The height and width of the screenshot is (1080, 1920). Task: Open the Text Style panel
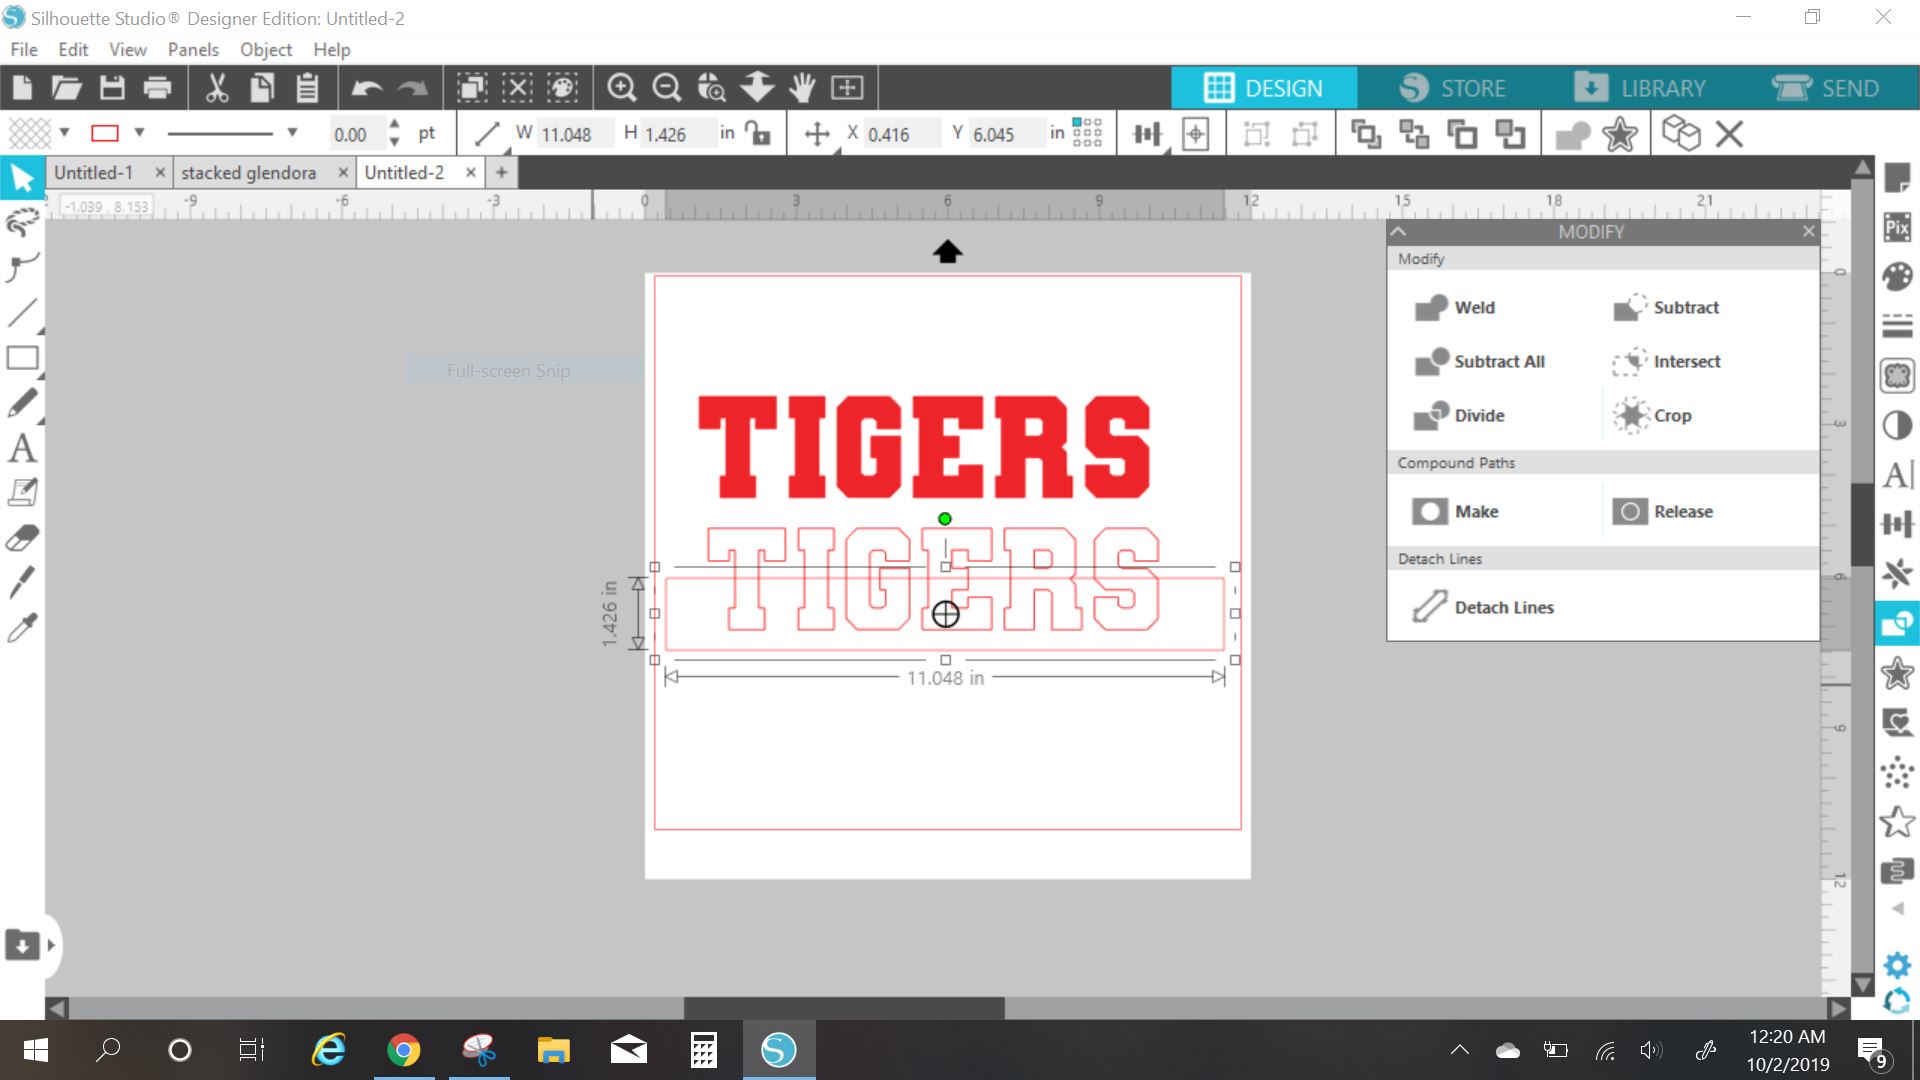click(x=1897, y=475)
